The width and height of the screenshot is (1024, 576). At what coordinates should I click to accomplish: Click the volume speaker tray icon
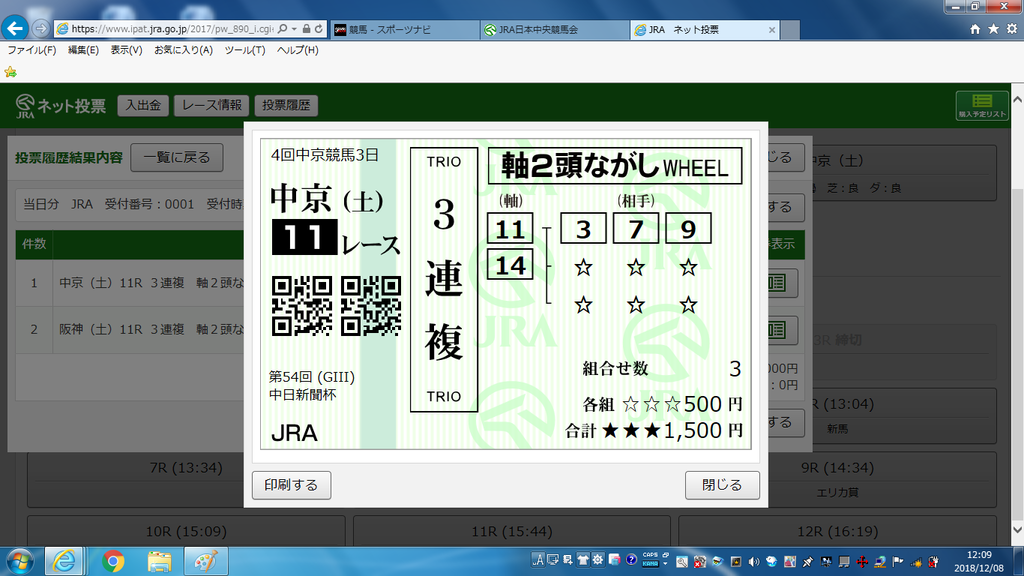coord(754,562)
